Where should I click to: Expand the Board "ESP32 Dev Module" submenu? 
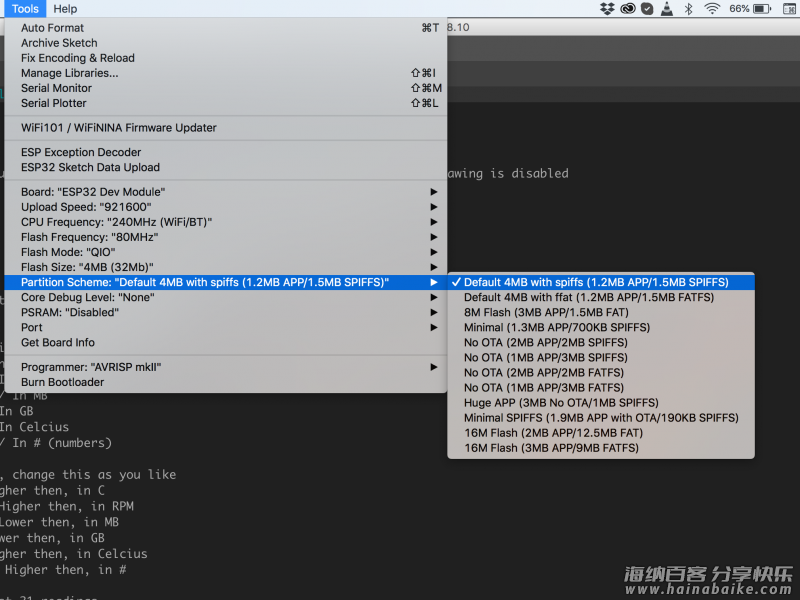click(226, 192)
